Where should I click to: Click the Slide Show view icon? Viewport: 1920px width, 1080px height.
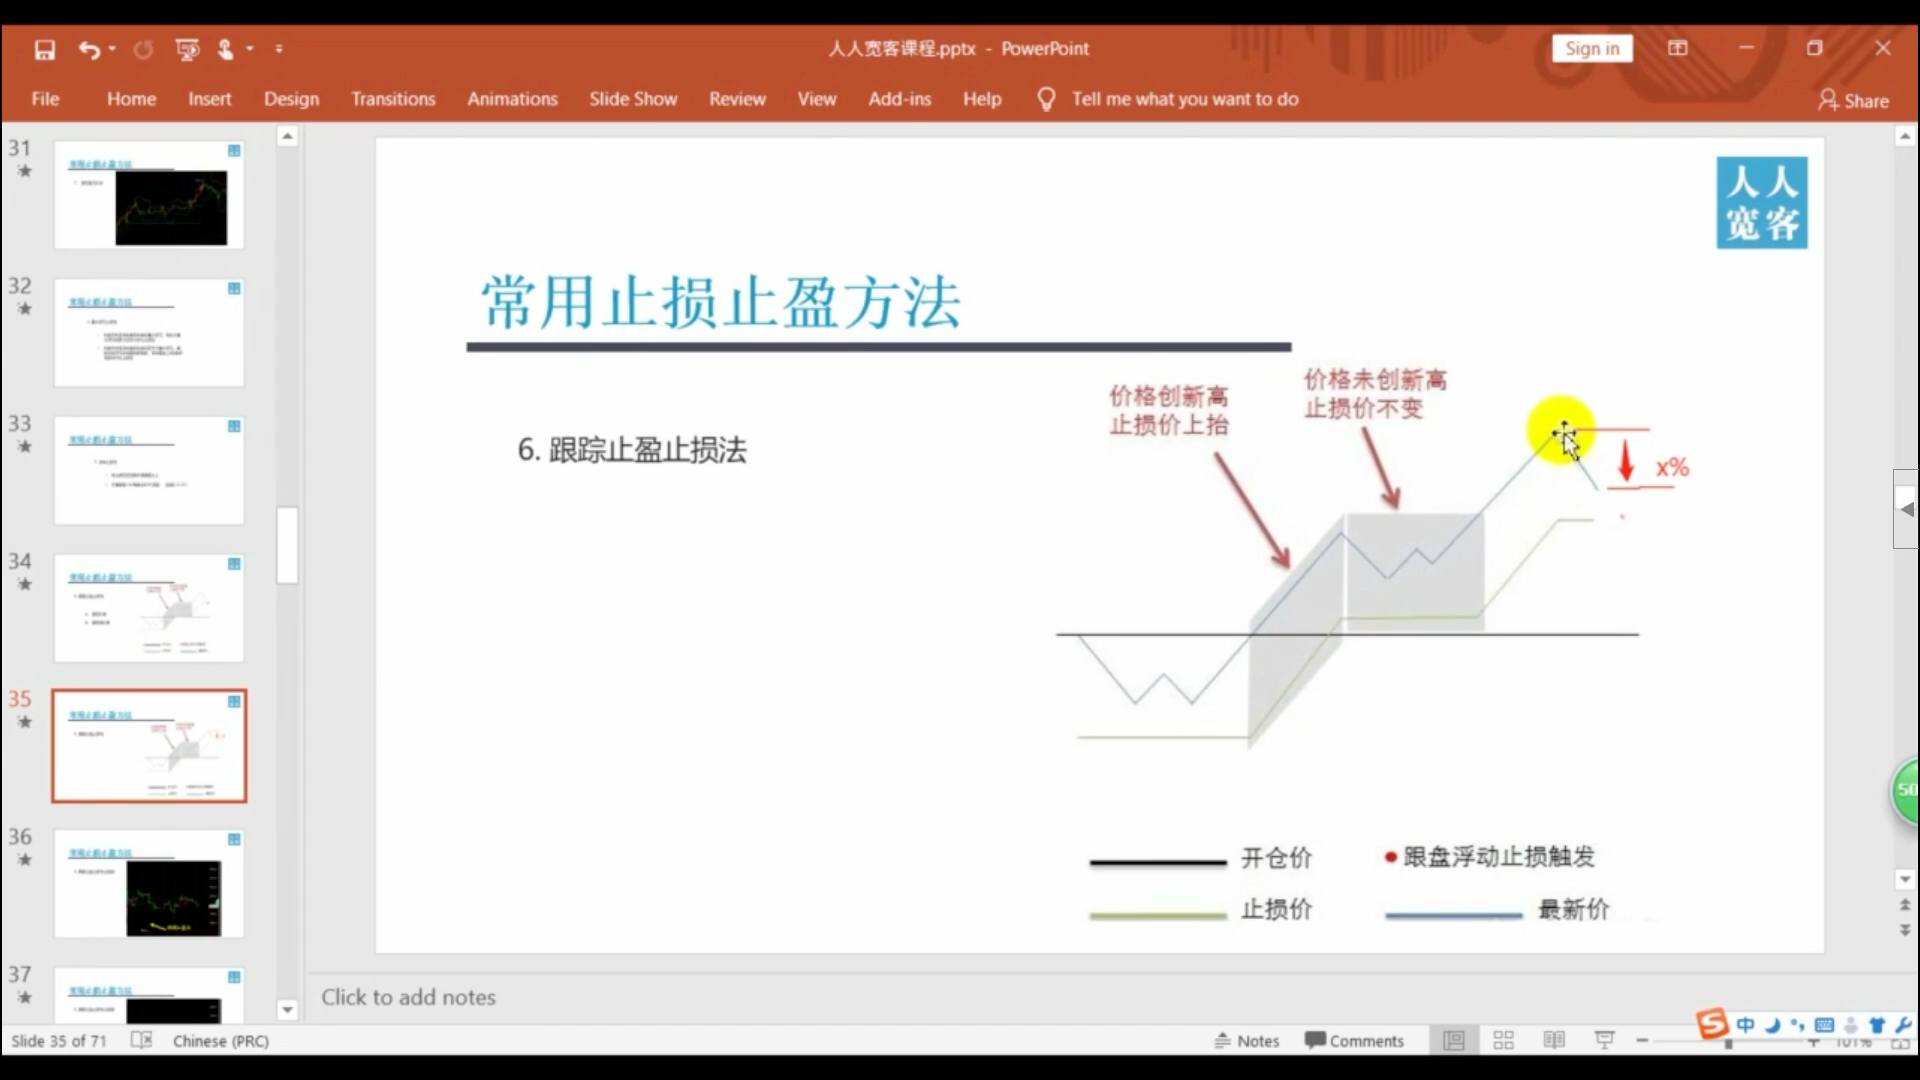point(1605,1040)
